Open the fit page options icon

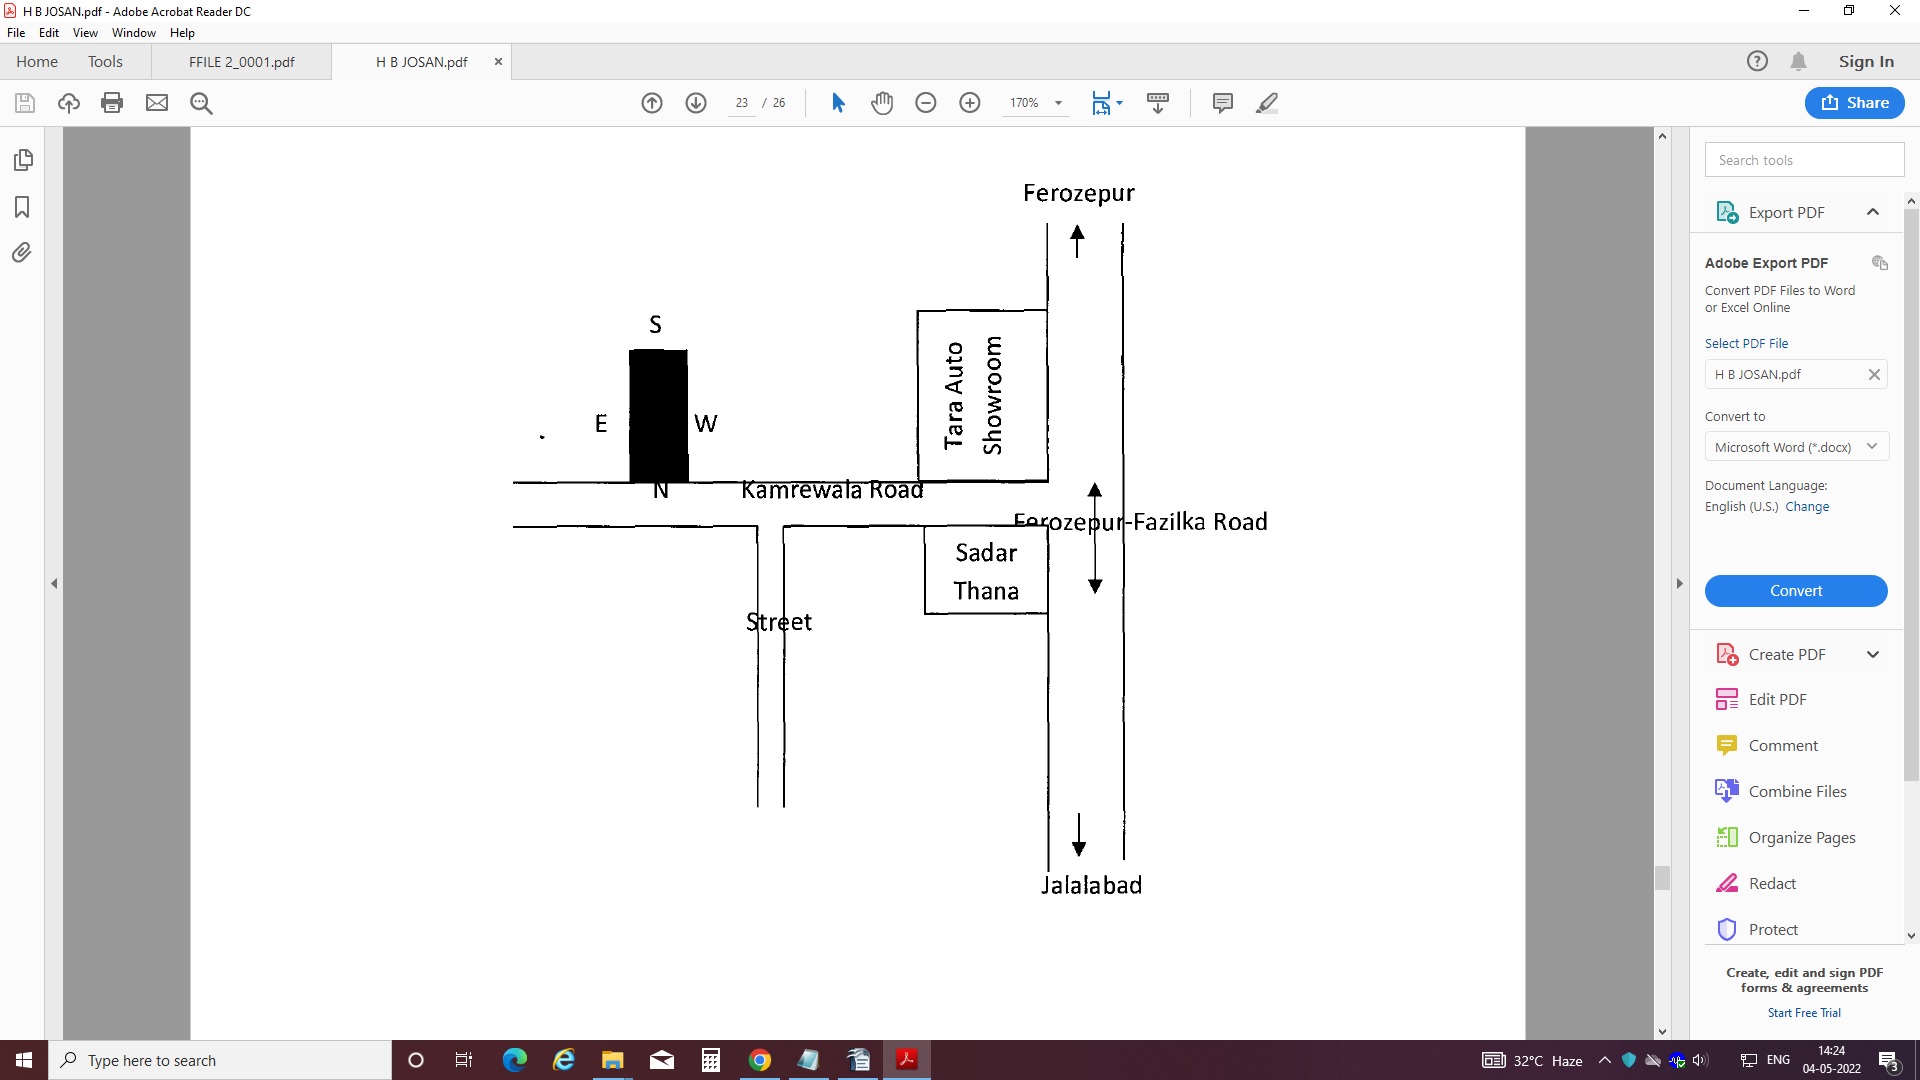coord(1106,103)
